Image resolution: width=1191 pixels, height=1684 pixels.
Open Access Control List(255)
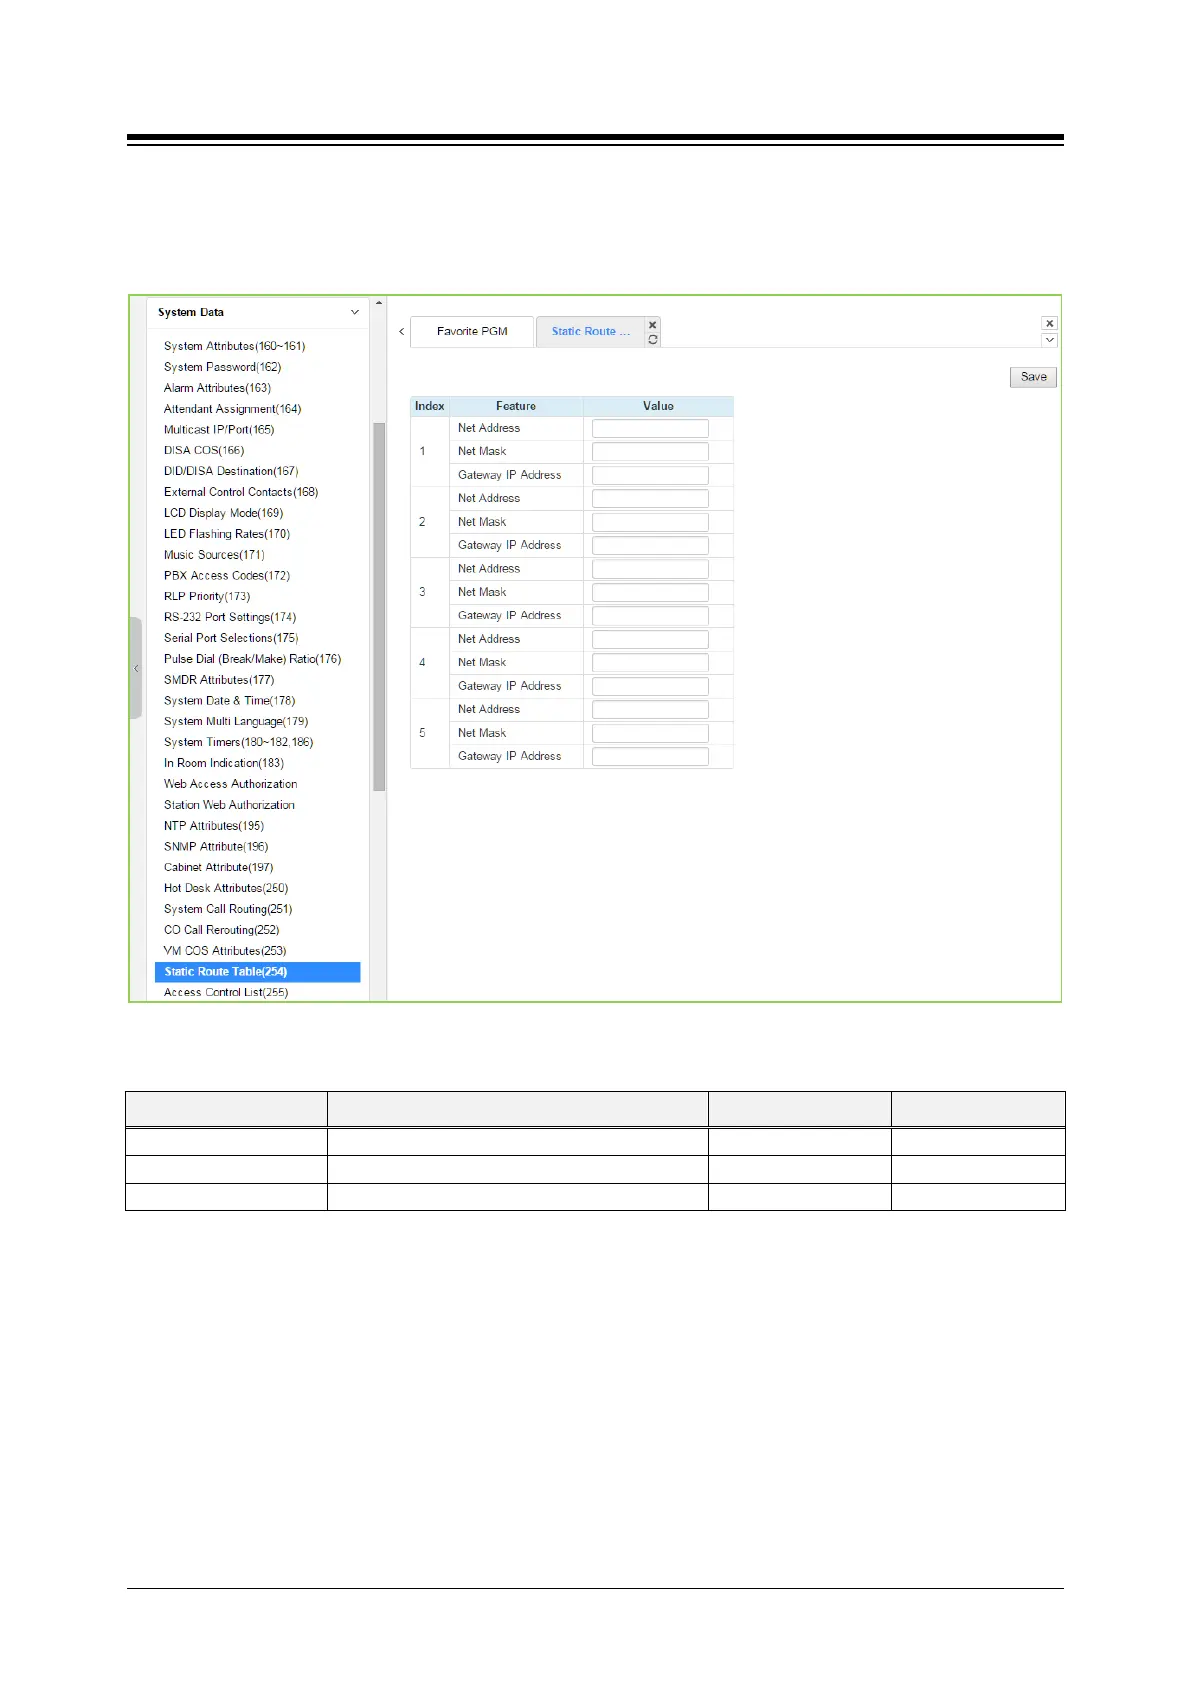pyautogui.click(x=226, y=993)
